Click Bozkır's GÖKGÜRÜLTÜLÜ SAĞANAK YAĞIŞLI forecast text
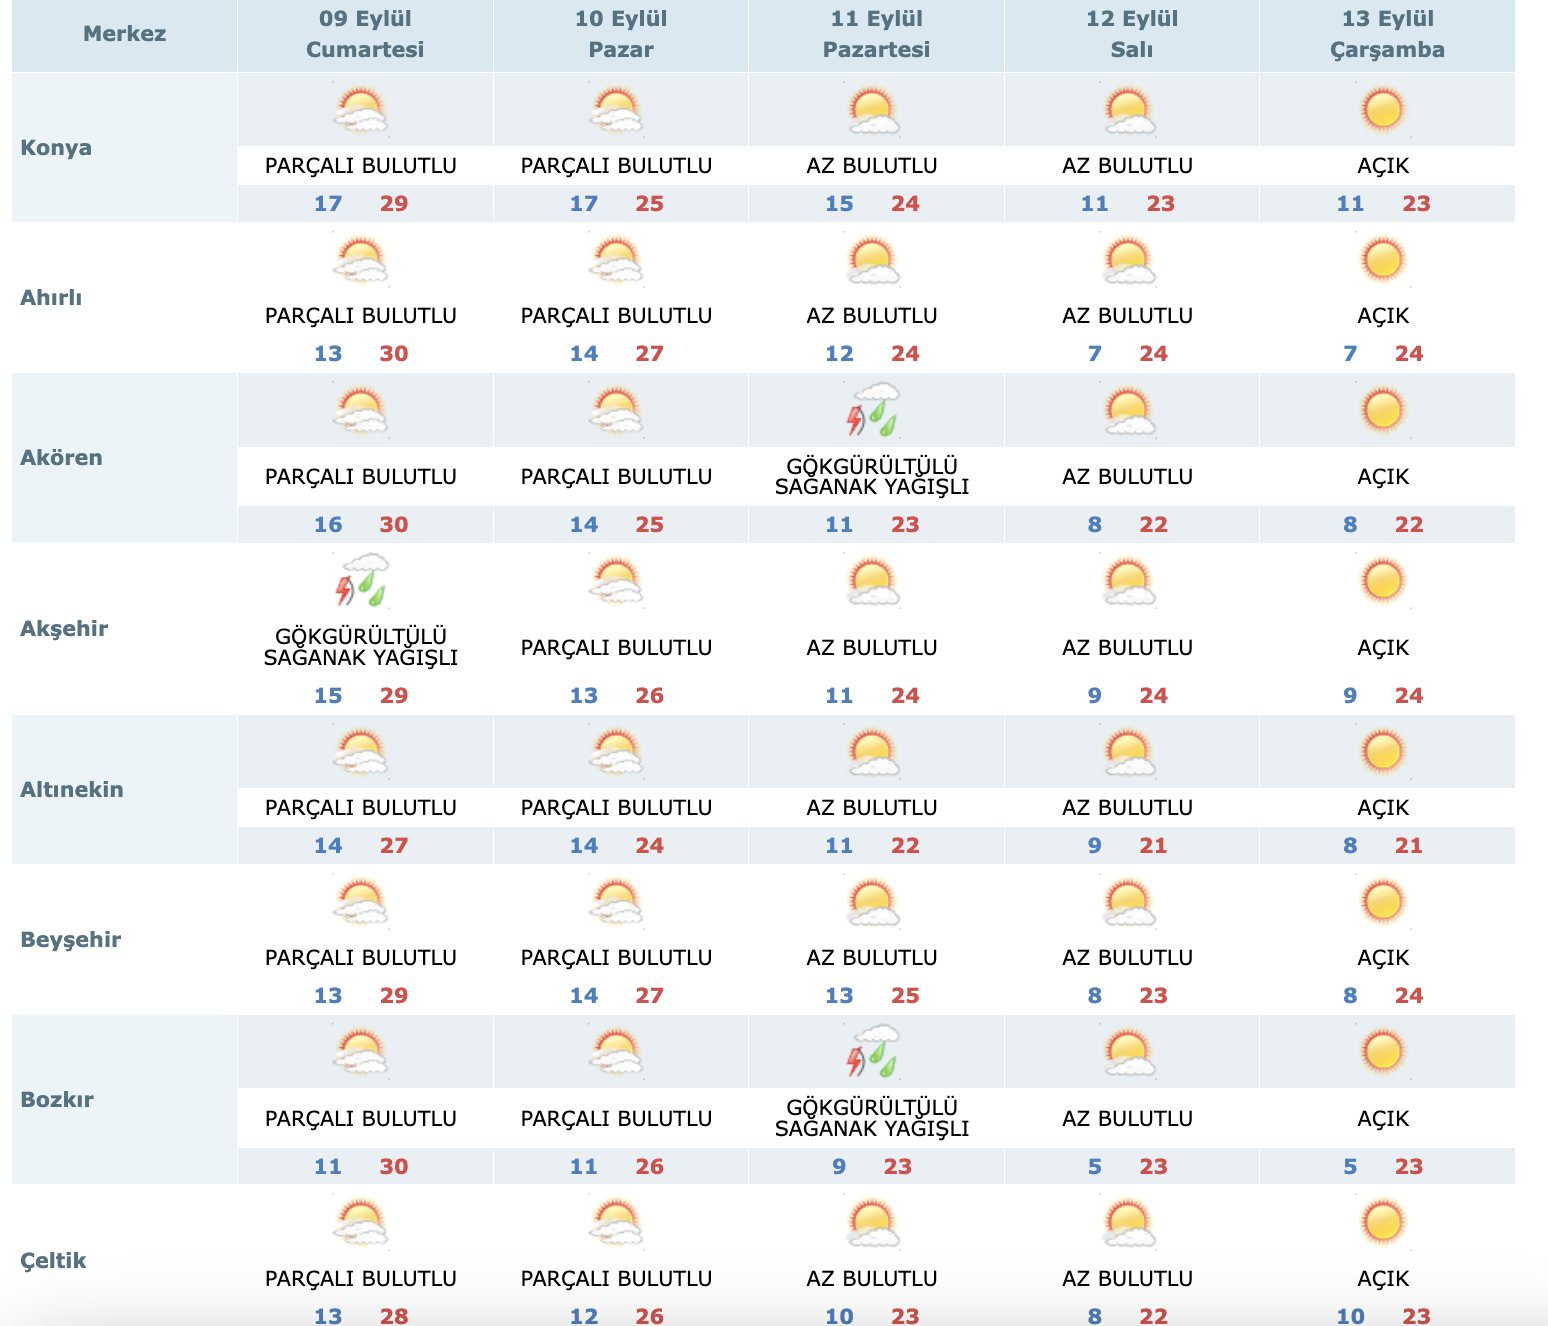Image resolution: width=1548 pixels, height=1326 pixels. coord(872,1117)
